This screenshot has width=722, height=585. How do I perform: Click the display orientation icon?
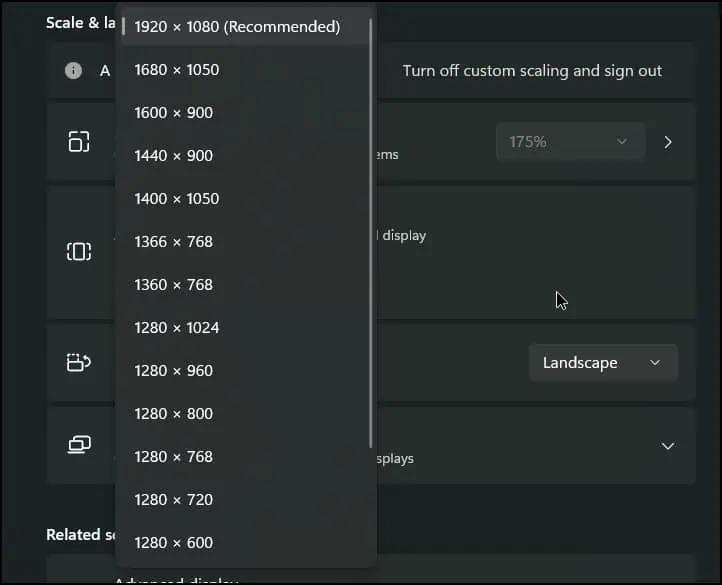tap(78, 362)
